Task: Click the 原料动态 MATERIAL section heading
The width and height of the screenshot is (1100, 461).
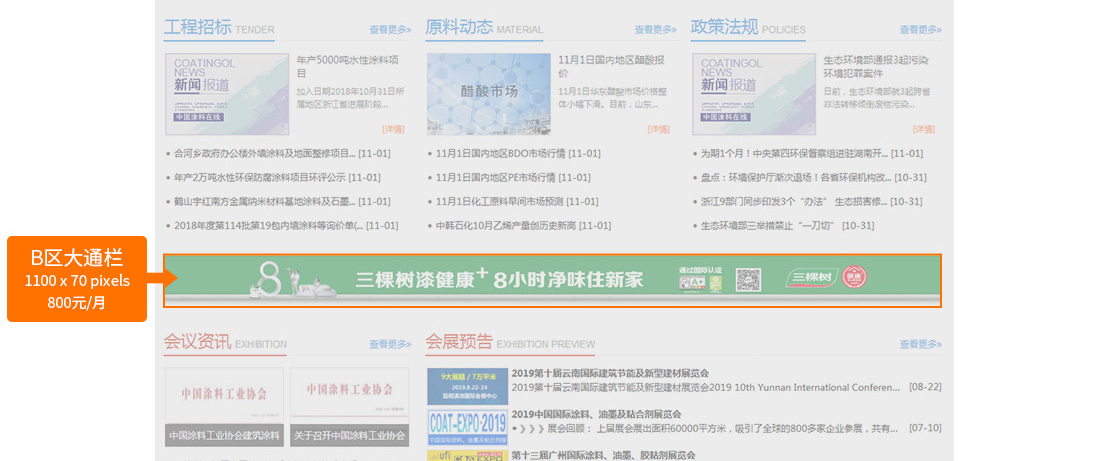Action: [x=483, y=28]
